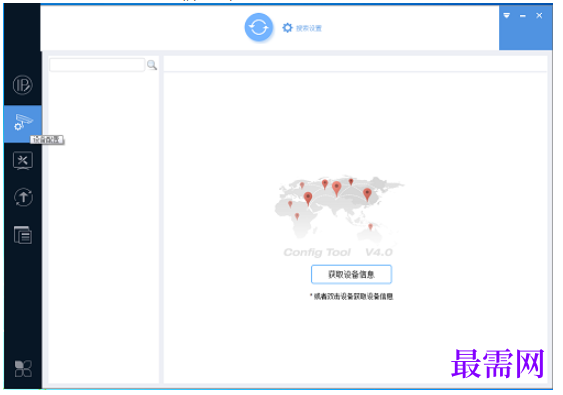Focus the device search input field
This screenshot has height=395, width=563.
[97, 65]
